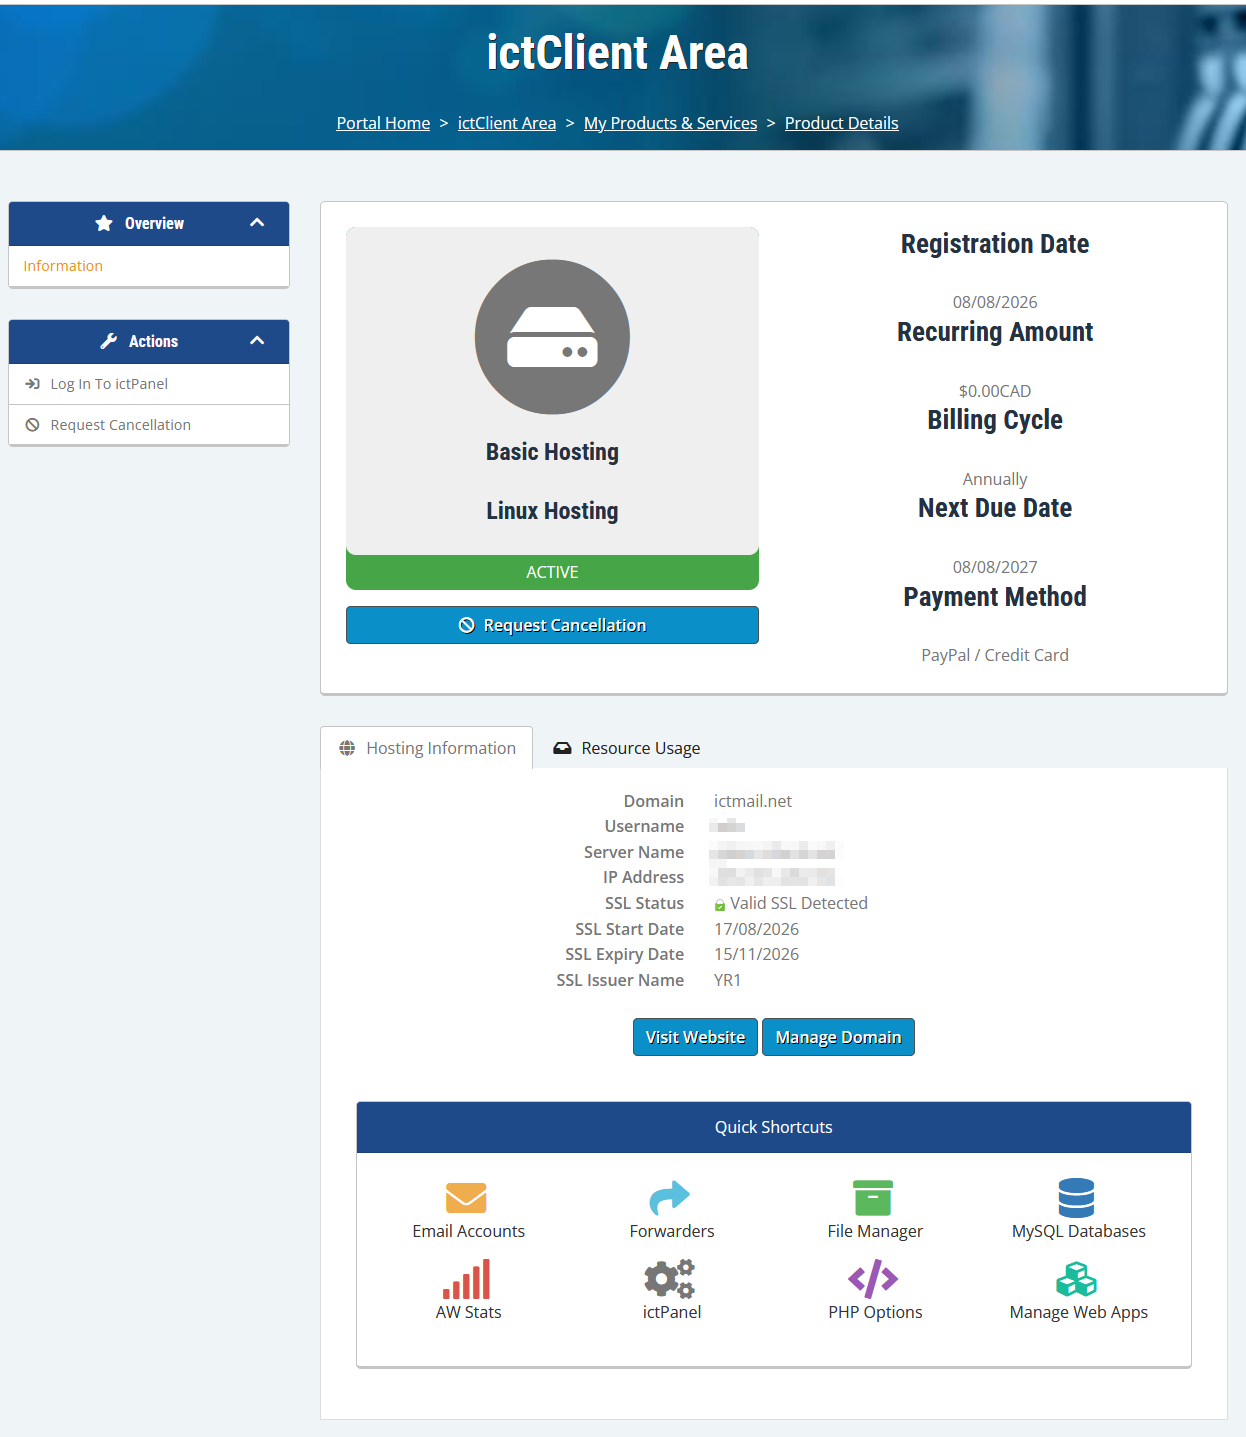The width and height of the screenshot is (1246, 1437).
Task: Click the Linux Hosting group name
Action: coord(552,511)
